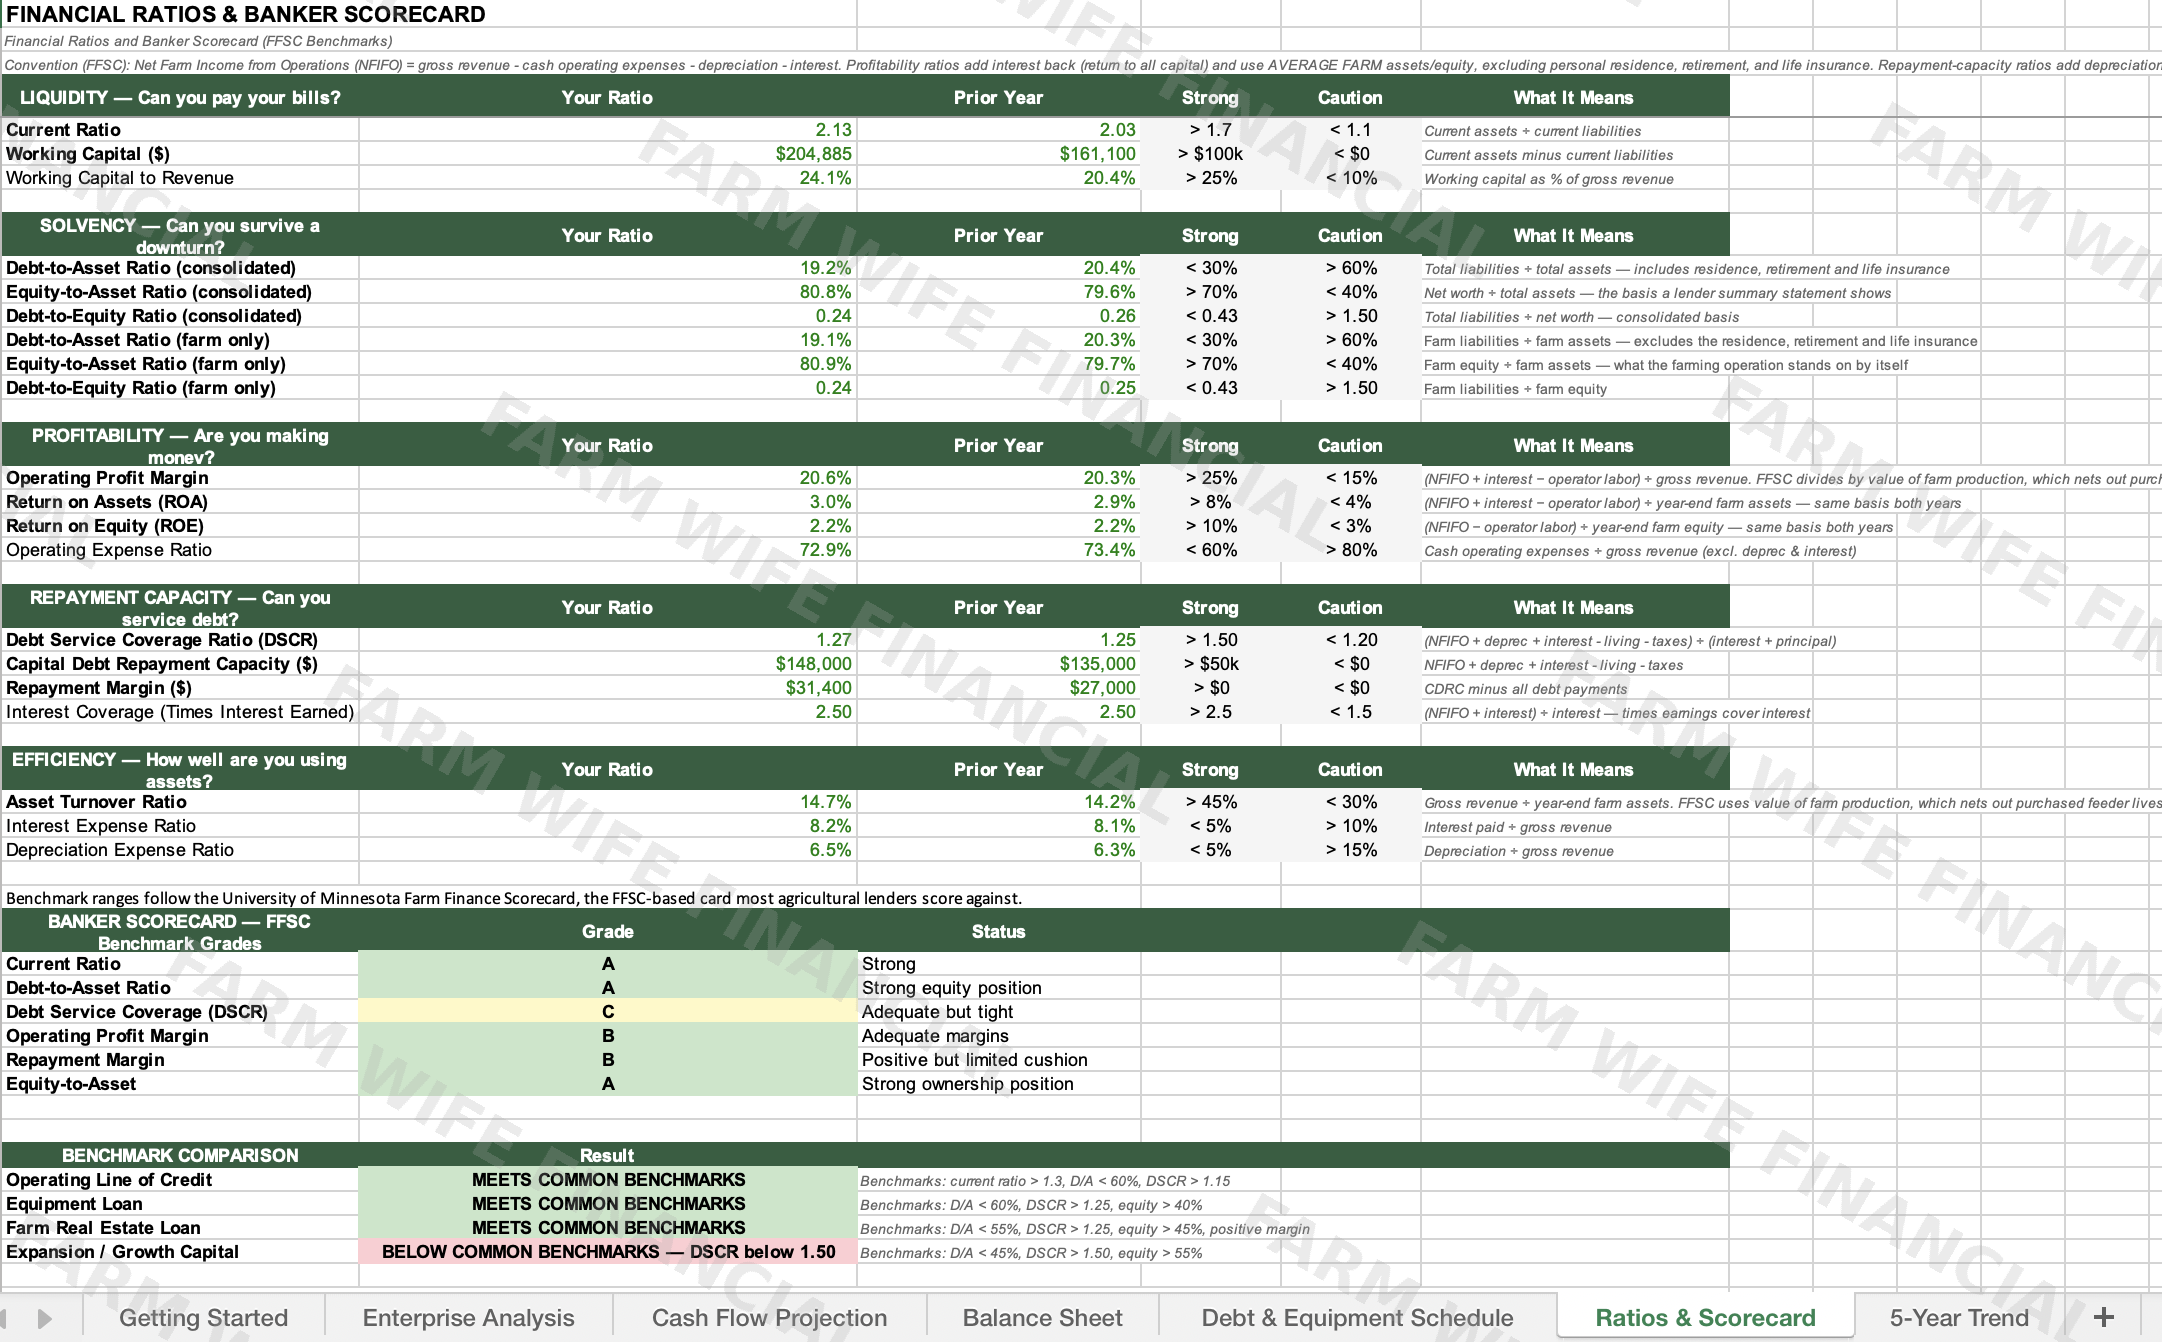Click Interest Coverage (Times Interest Earned) label
Image resolution: width=2162 pixels, height=1342 pixels.
tap(180, 712)
